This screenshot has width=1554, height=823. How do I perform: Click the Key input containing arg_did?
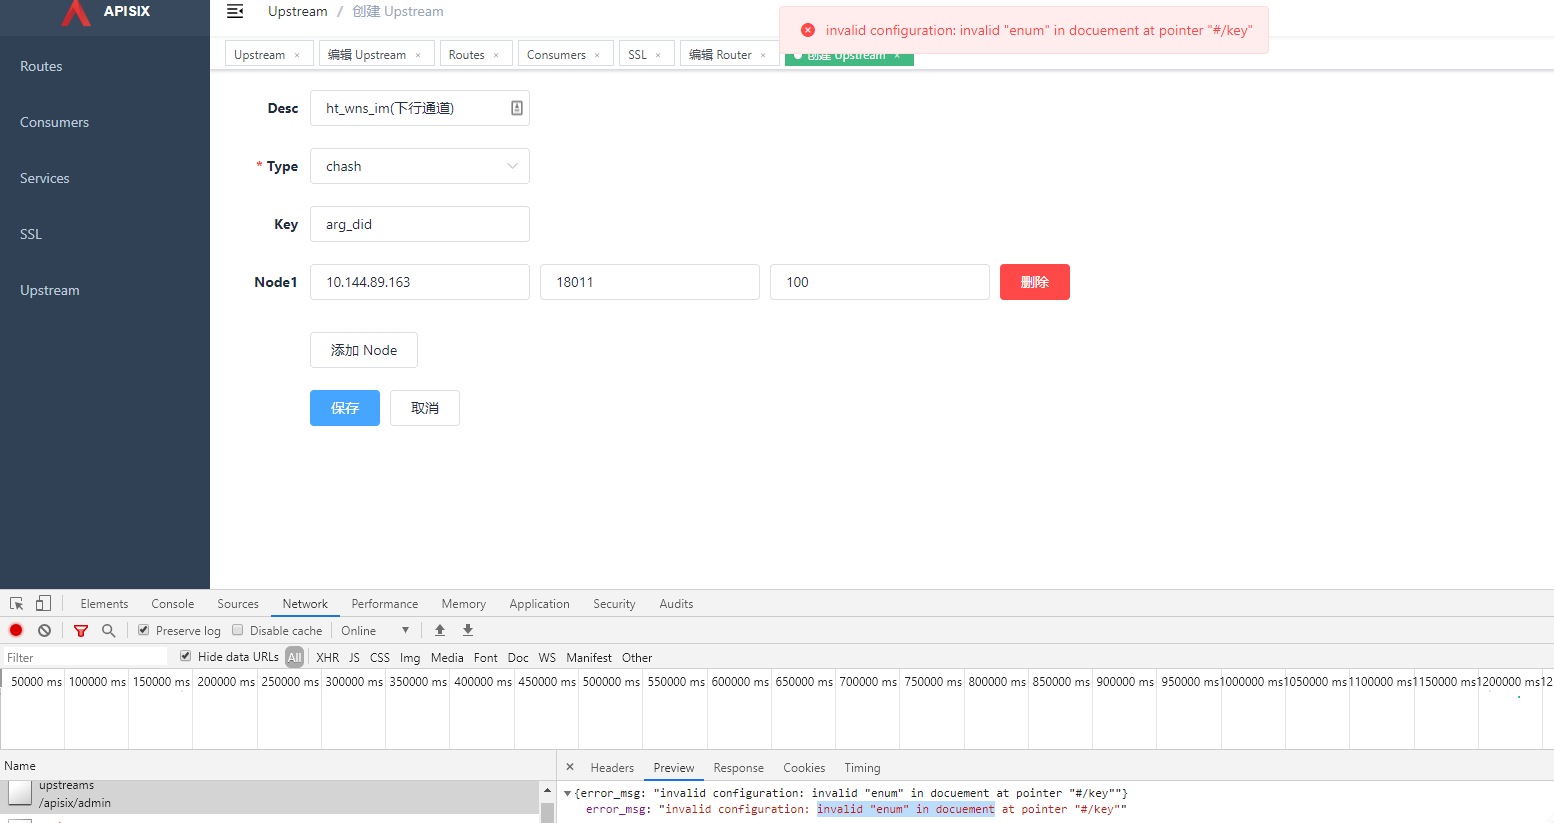pyautogui.click(x=419, y=223)
